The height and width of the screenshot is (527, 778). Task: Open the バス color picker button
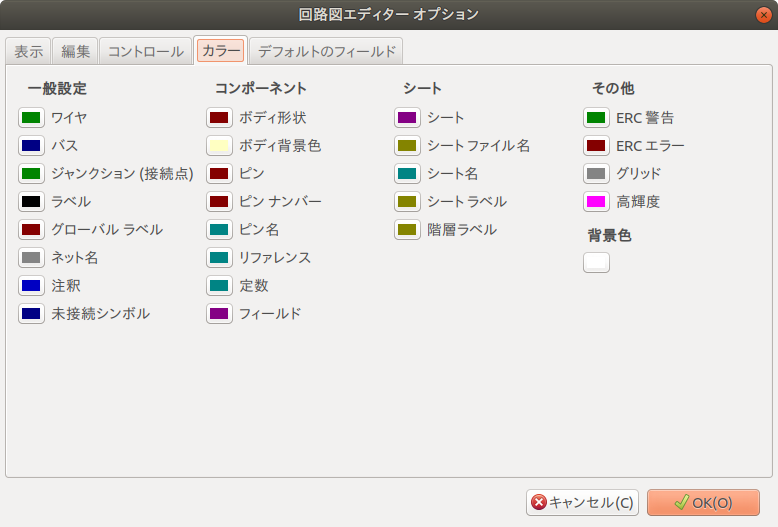click(x=31, y=146)
